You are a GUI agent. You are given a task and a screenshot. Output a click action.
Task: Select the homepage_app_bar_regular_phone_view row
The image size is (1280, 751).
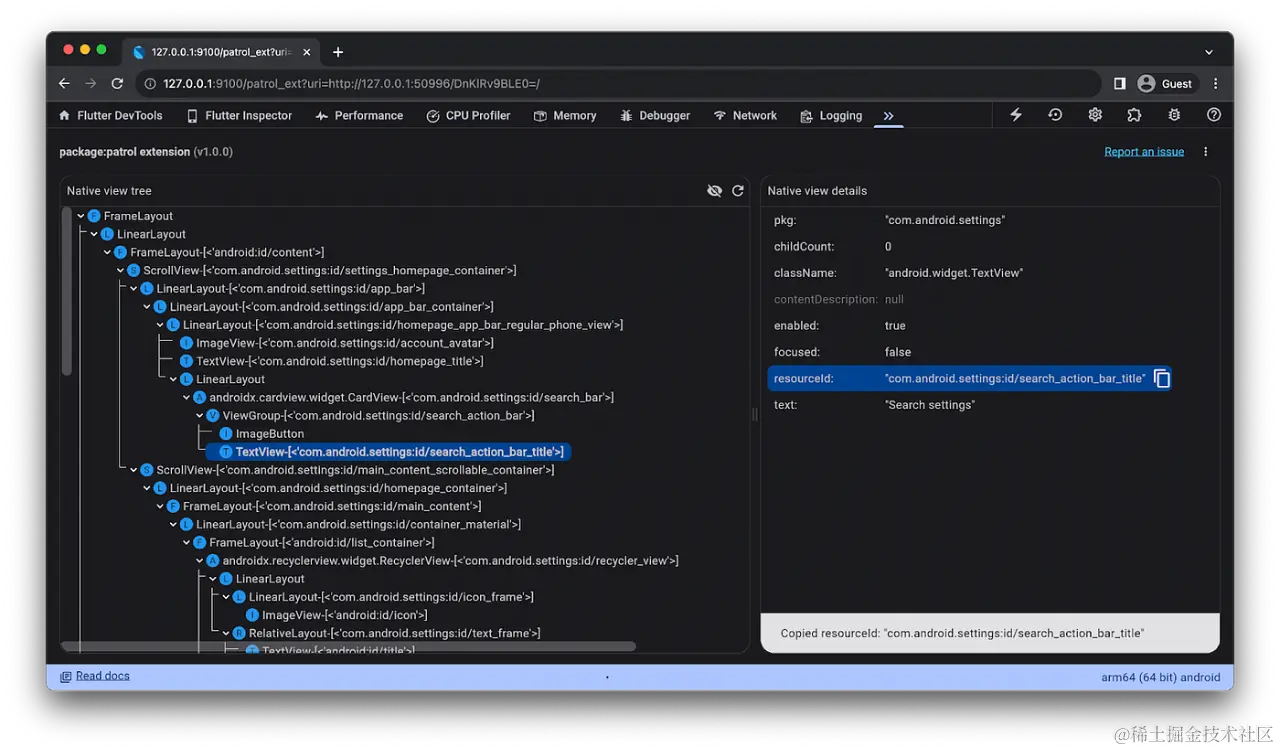395,325
